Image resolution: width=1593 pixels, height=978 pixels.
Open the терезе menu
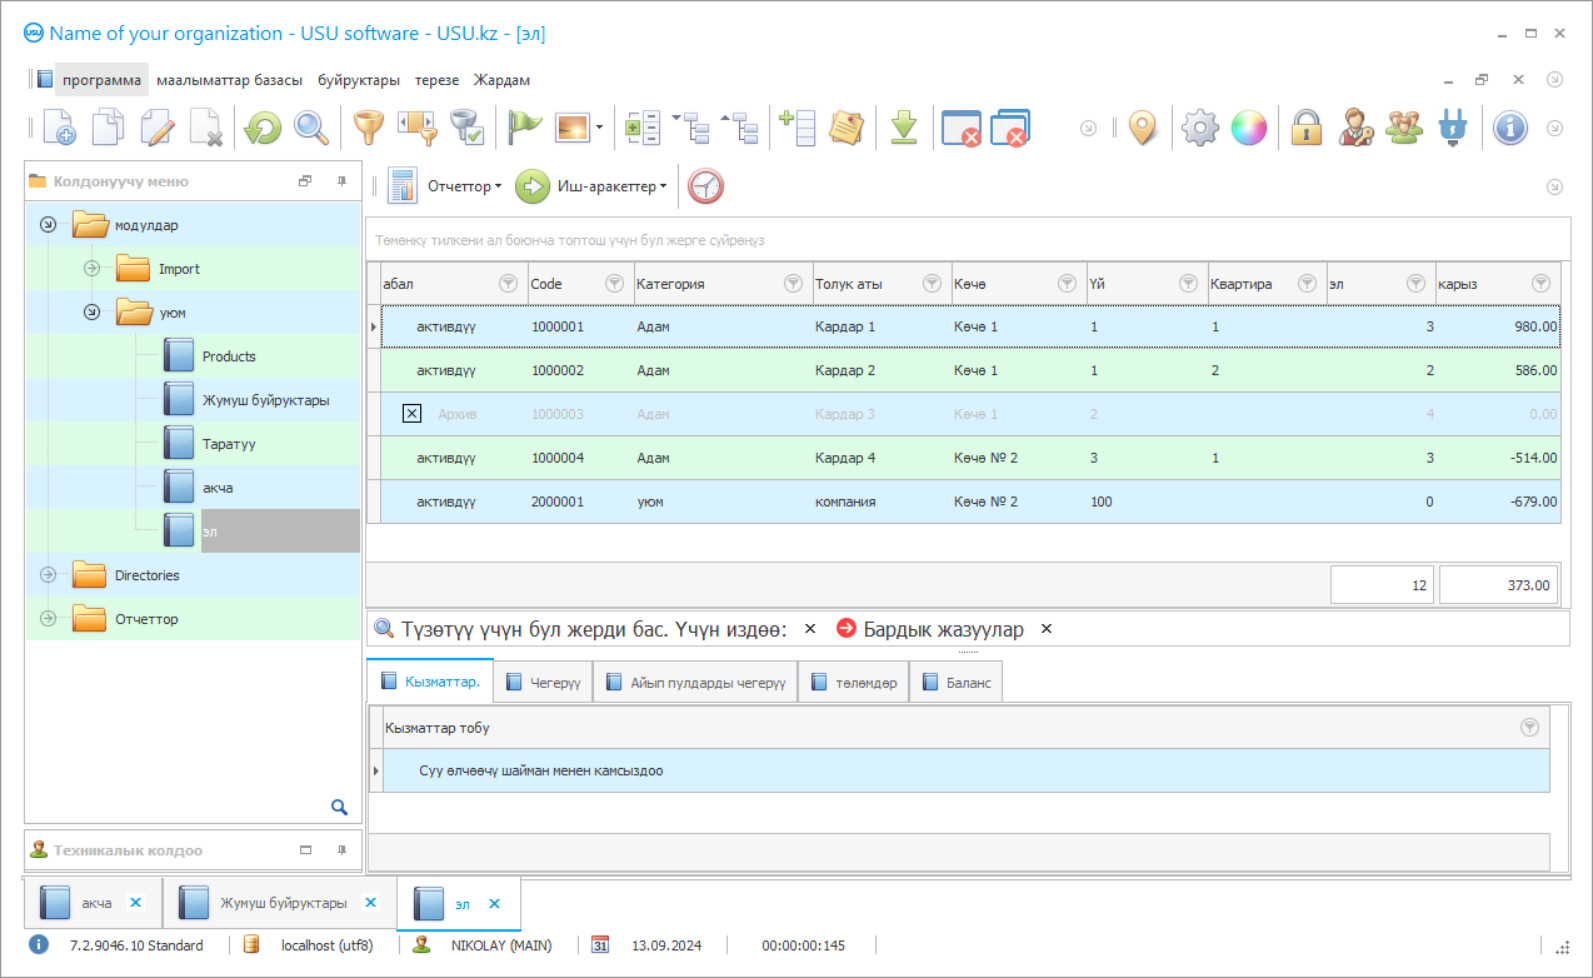coord(437,80)
